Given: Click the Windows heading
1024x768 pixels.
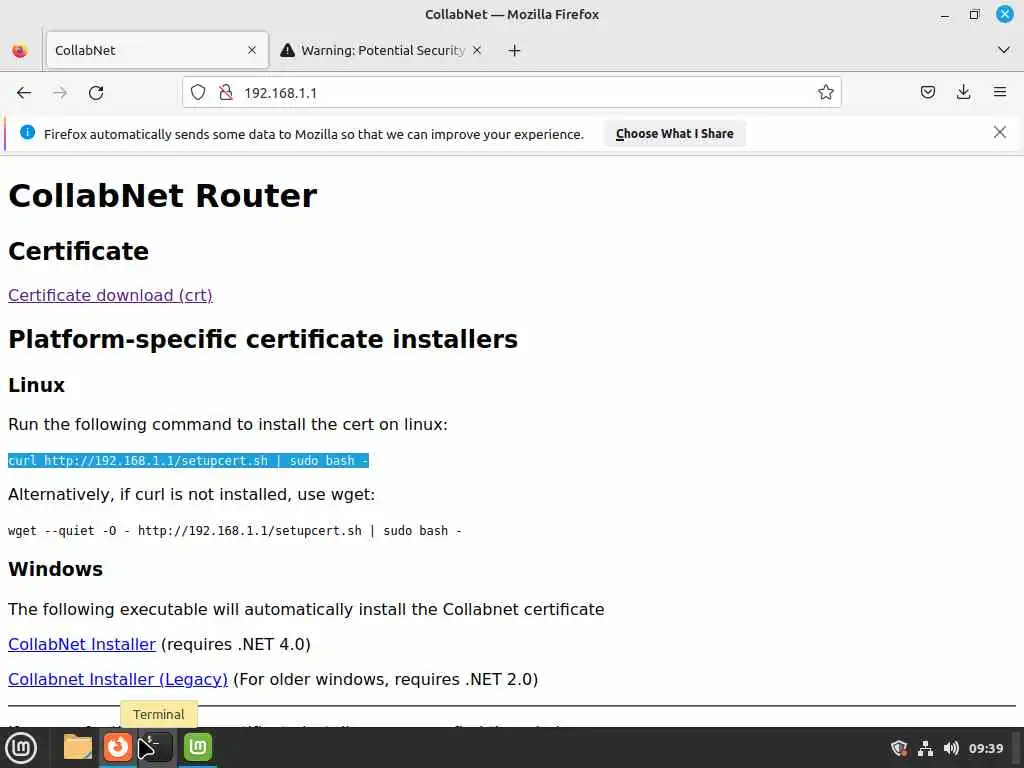Looking at the screenshot, I should 56,569.
